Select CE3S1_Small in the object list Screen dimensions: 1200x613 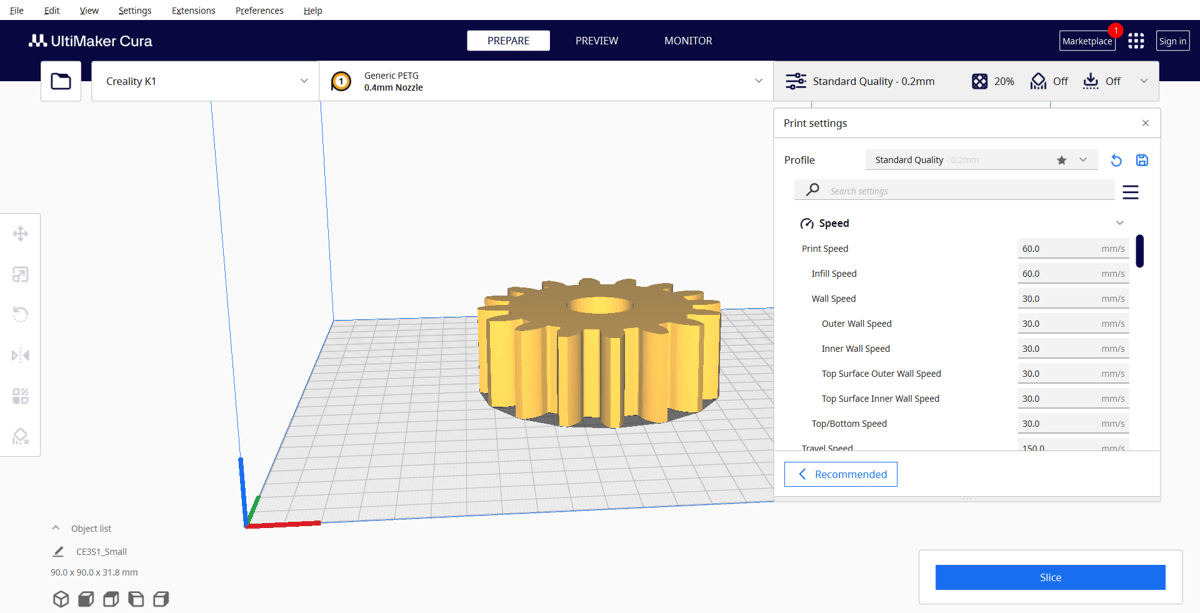click(x=102, y=551)
